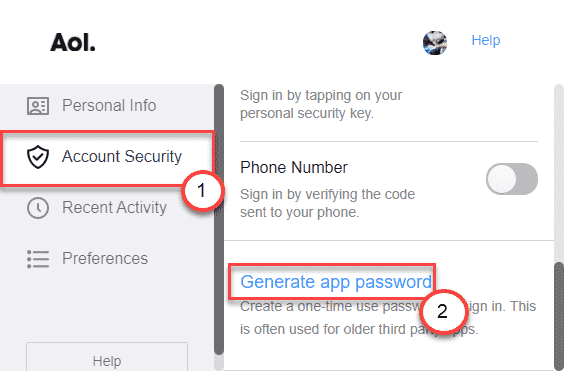Open the Personal Info section

click(107, 106)
